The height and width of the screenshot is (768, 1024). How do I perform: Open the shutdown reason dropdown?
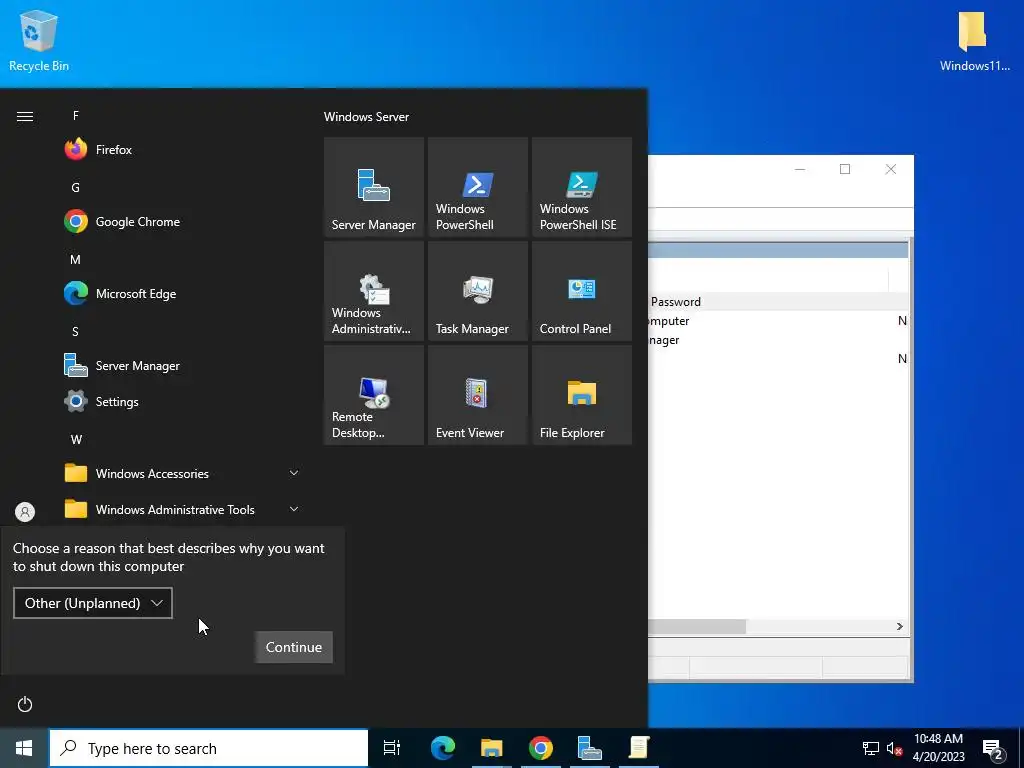point(93,603)
